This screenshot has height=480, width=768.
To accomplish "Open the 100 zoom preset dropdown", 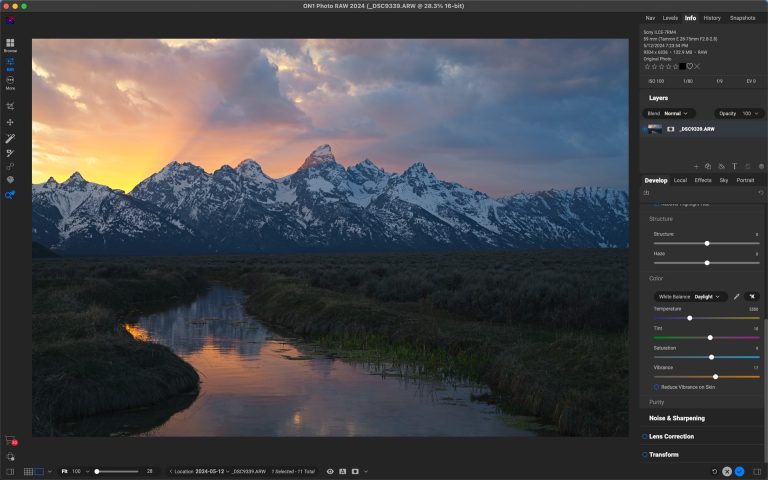I will tap(81, 472).
